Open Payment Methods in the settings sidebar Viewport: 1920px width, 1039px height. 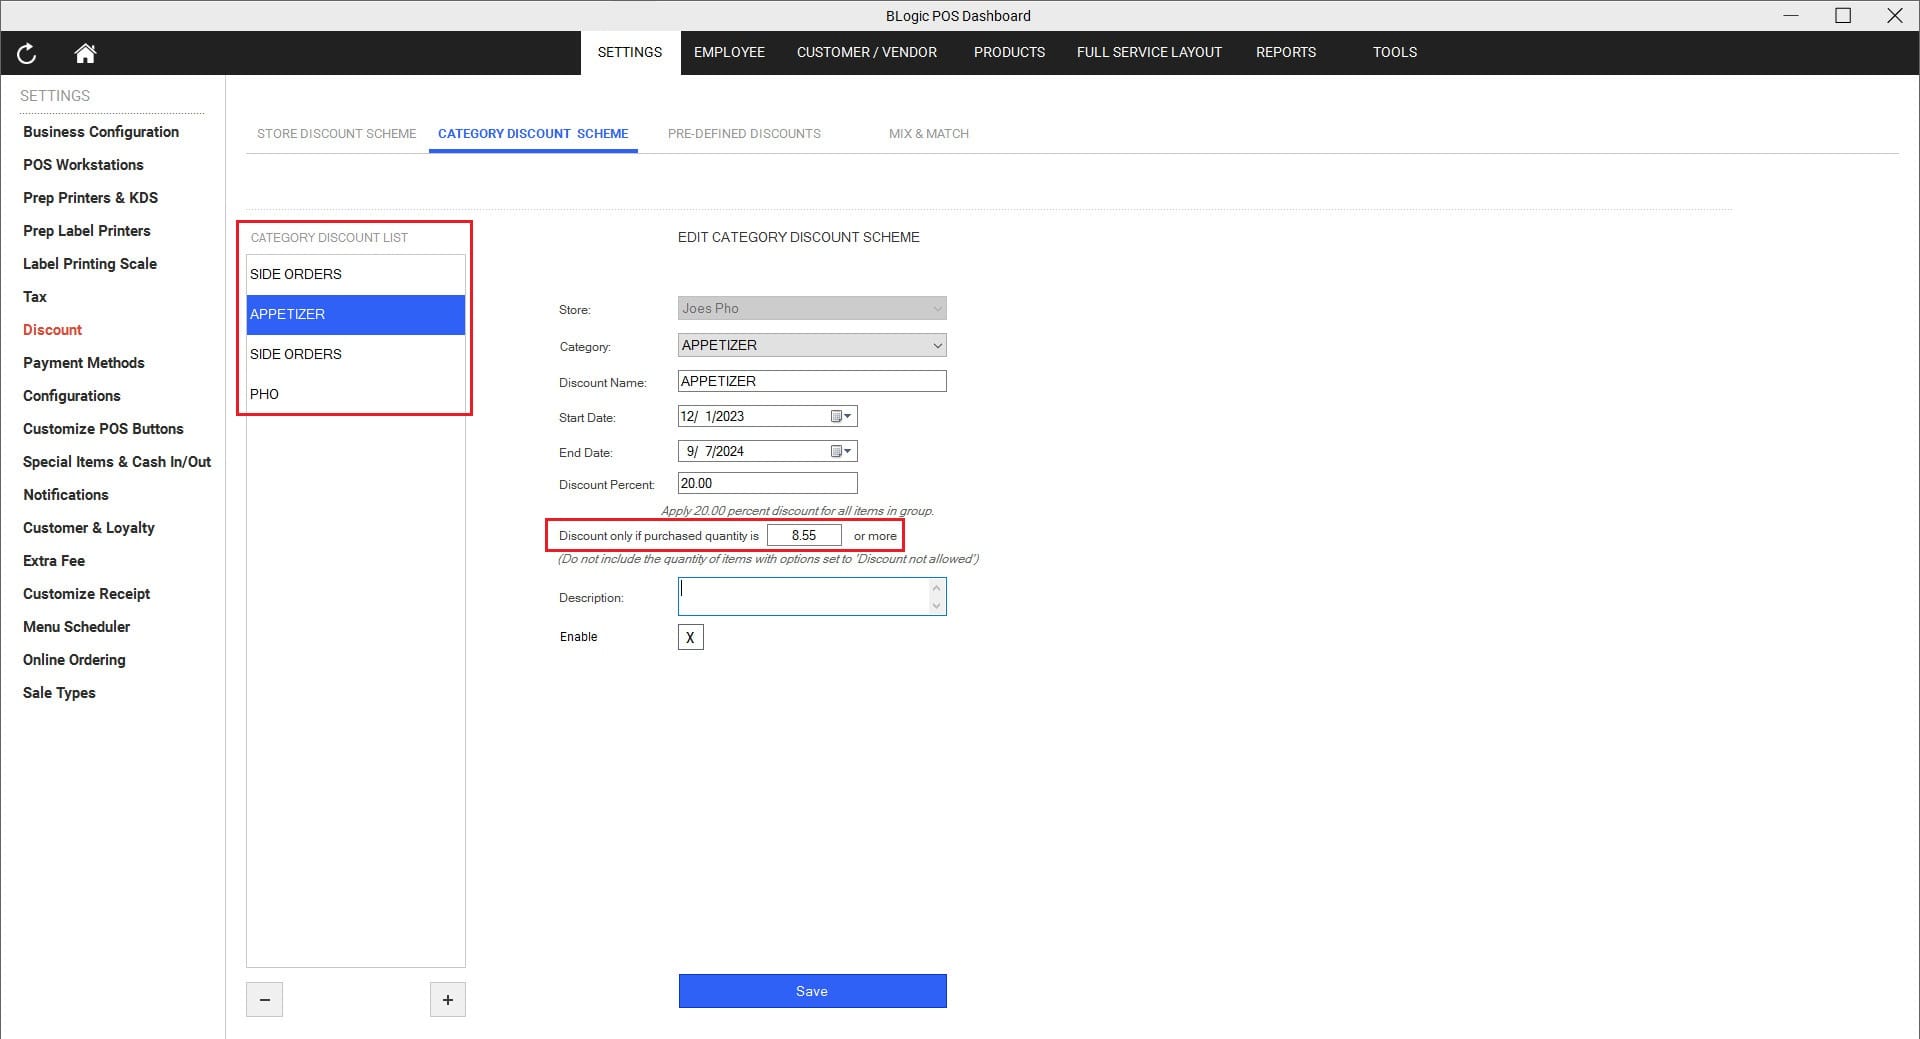point(83,362)
